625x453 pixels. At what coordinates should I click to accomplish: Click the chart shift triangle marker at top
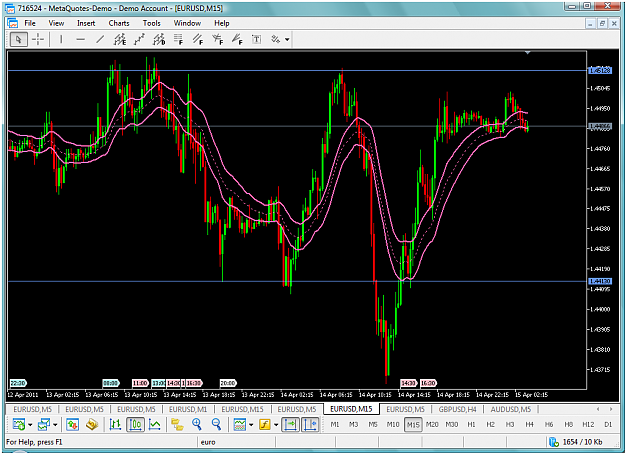(x=527, y=53)
